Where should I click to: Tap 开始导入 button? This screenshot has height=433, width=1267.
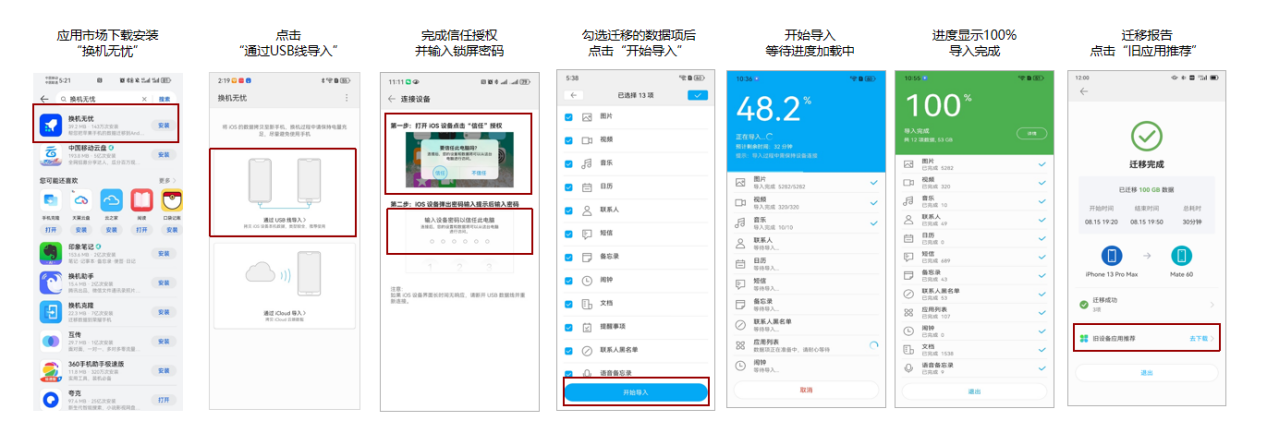click(x=636, y=391)
